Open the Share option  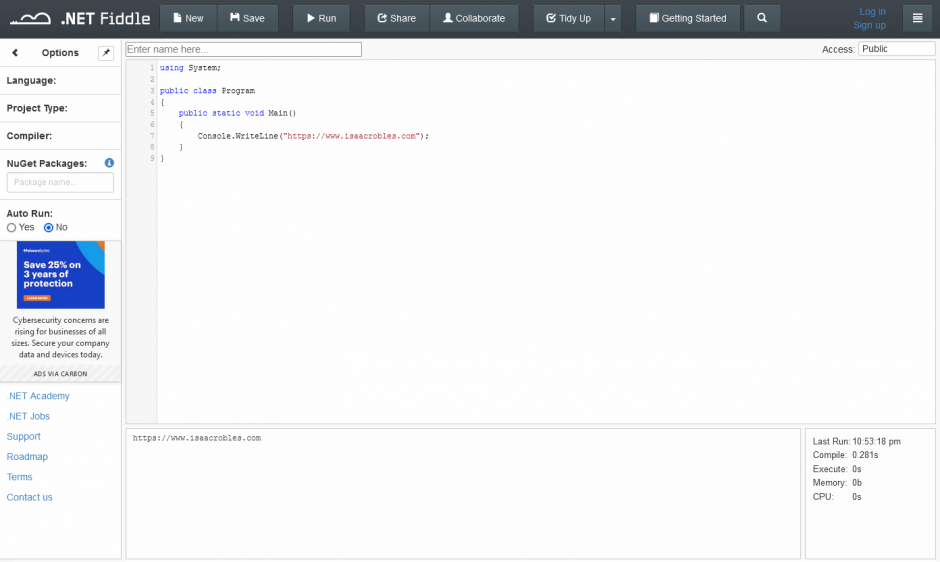coord(396,18)
